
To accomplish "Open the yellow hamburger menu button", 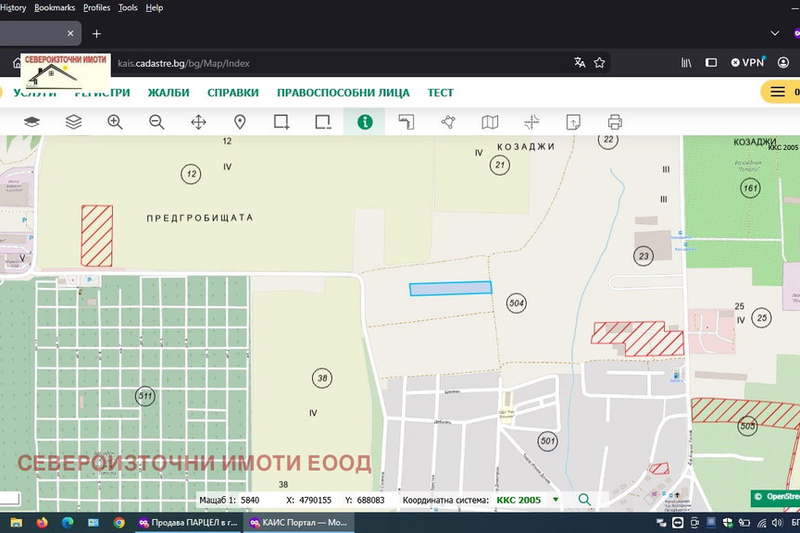I will [x=780, y=92].
